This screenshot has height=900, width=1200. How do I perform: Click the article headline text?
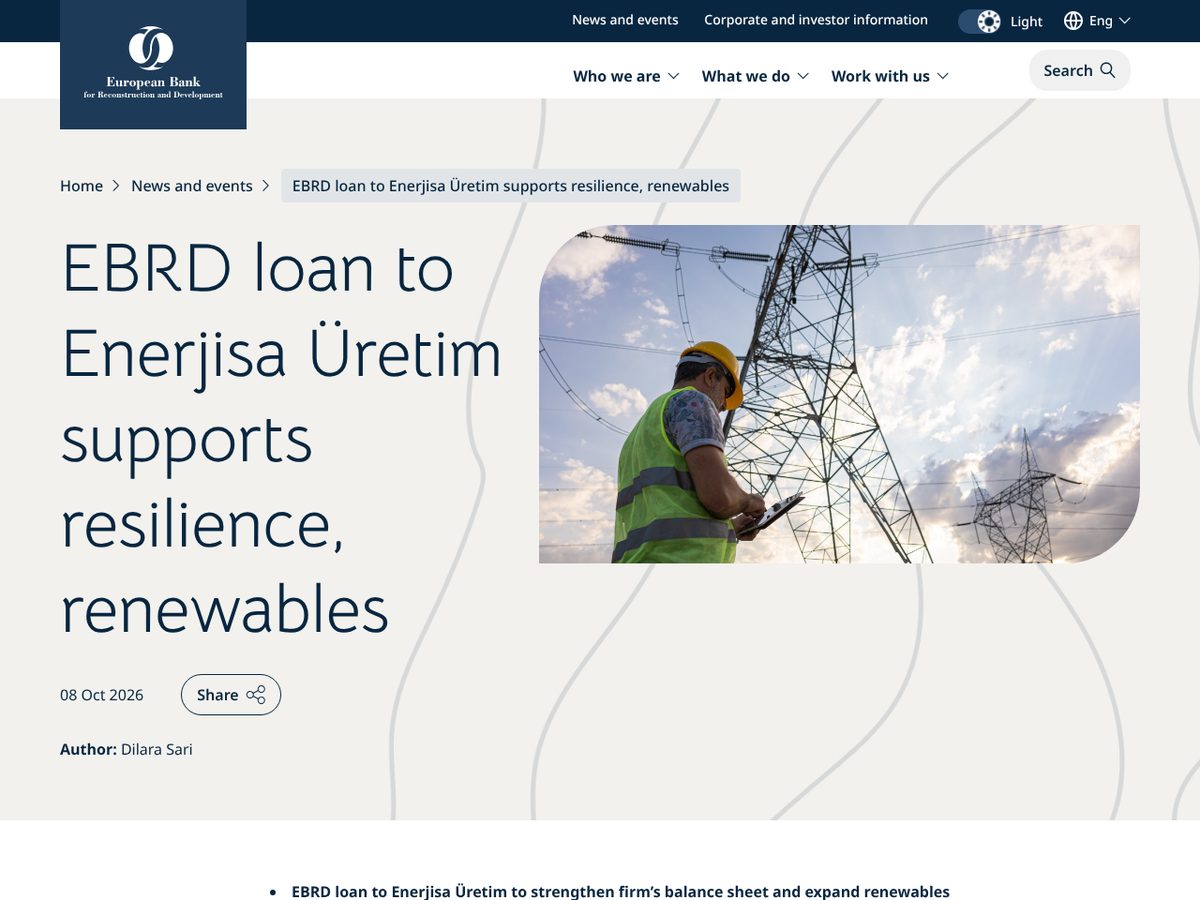[282, 437]
